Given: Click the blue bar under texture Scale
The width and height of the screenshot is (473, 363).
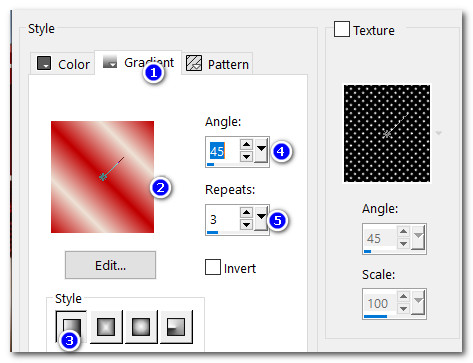Looking at the screenshot, I should [x=375, y=316].
